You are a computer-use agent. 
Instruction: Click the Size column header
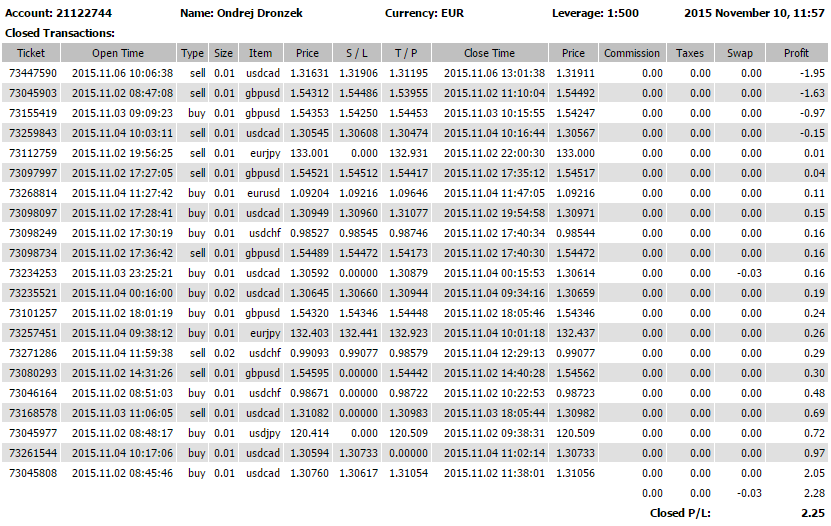(x=223, y=53)
